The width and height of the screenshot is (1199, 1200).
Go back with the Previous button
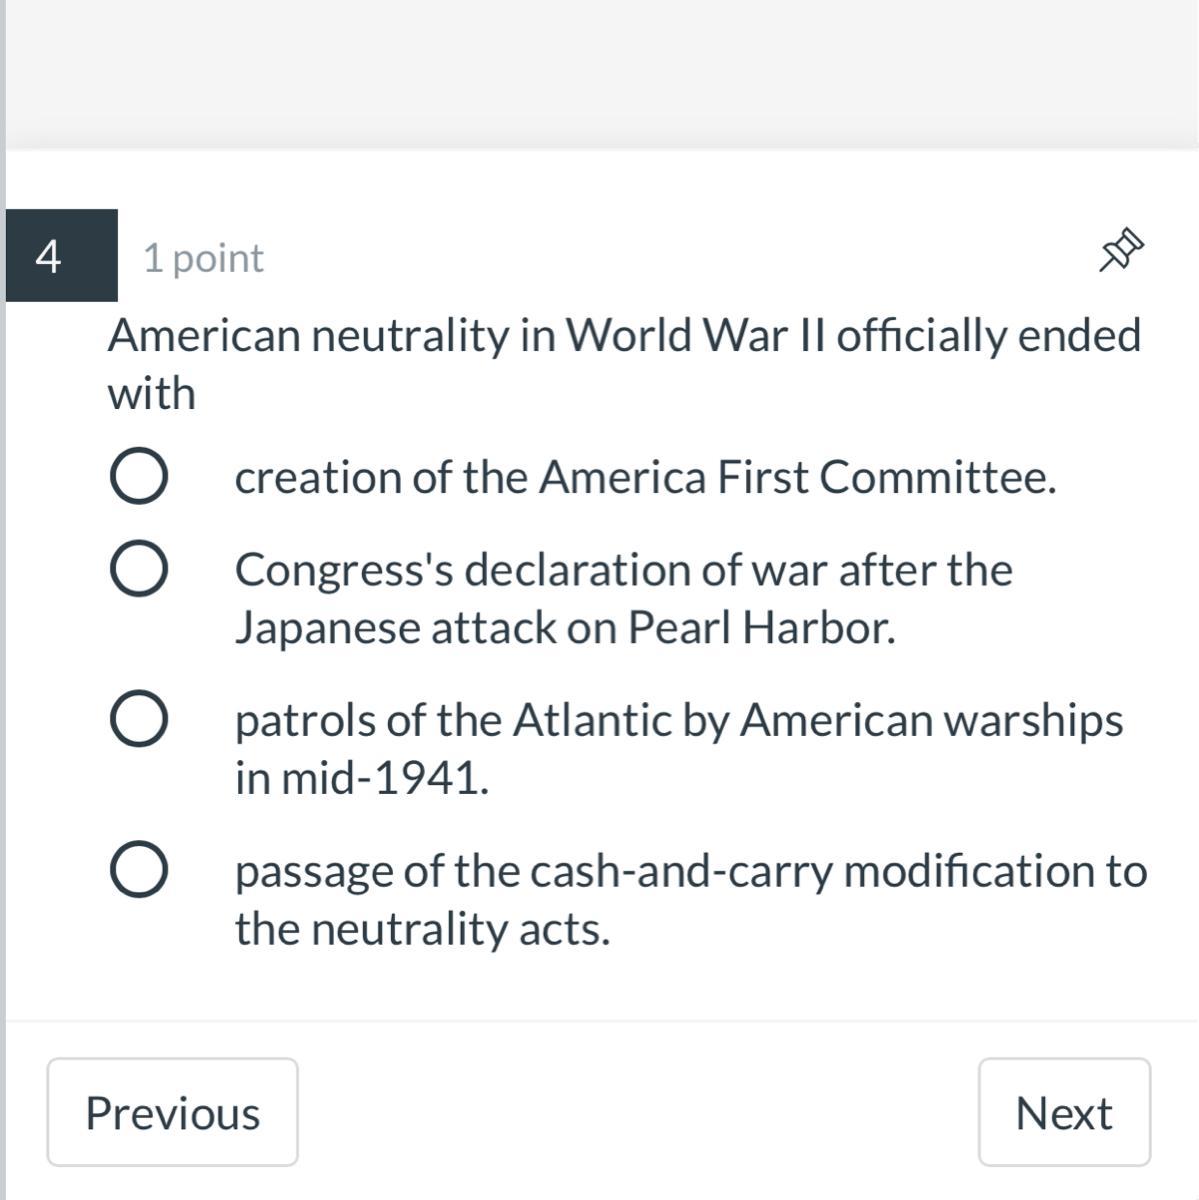[x=172, y=1112]
